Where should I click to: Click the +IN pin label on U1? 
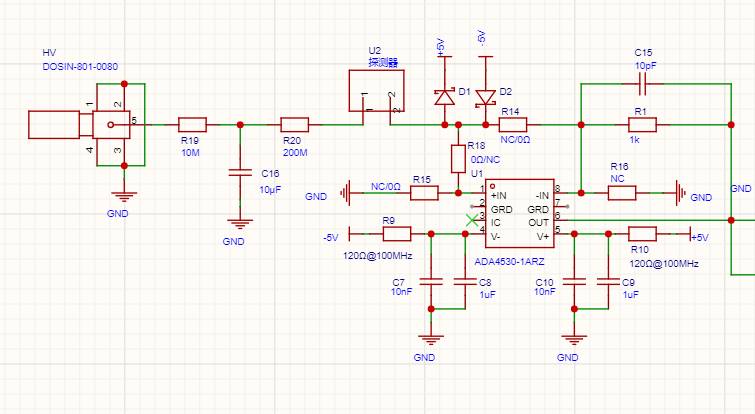(x=498, y=196)
